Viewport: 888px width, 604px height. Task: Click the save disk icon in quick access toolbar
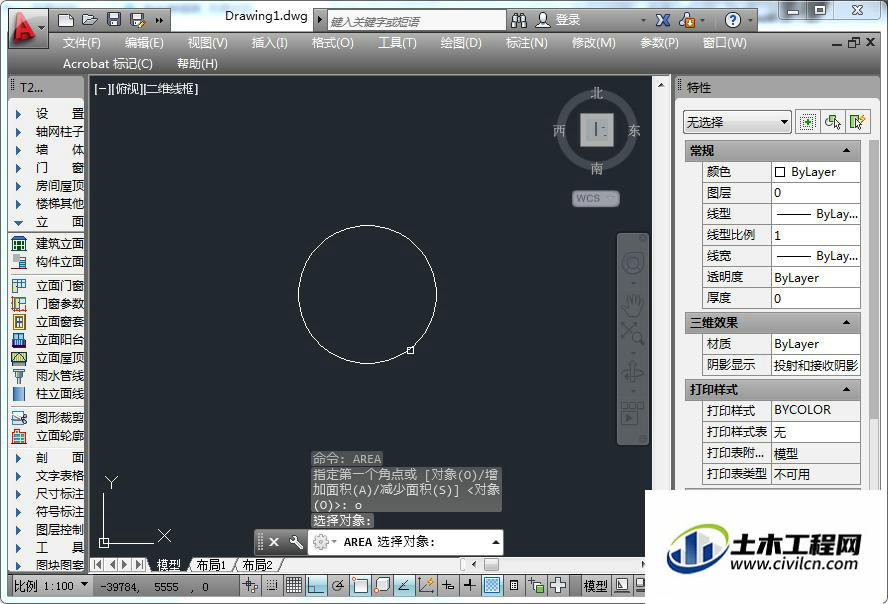pos(114,20)
